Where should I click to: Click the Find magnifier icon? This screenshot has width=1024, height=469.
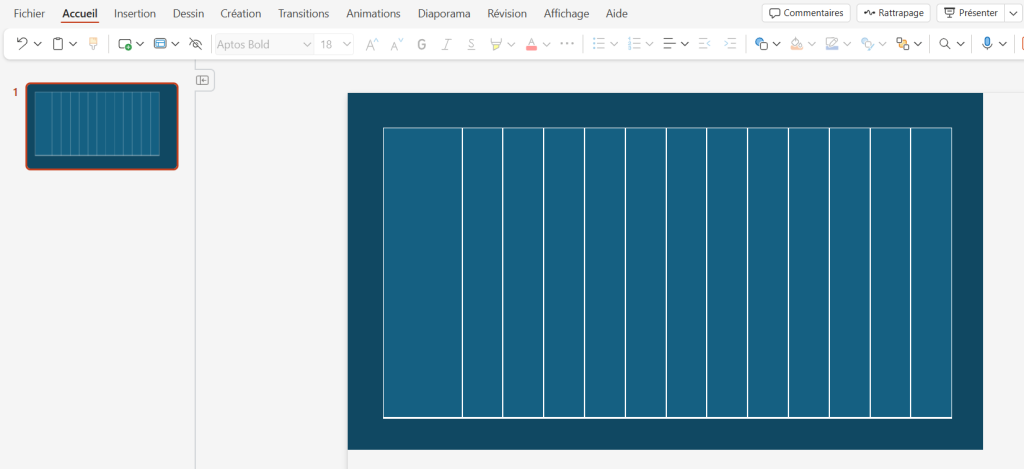point(944,44)
